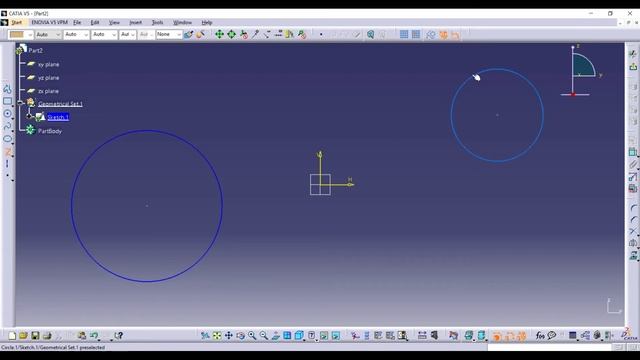
Task: Open the Edit menu
Action: pos(95,23)
